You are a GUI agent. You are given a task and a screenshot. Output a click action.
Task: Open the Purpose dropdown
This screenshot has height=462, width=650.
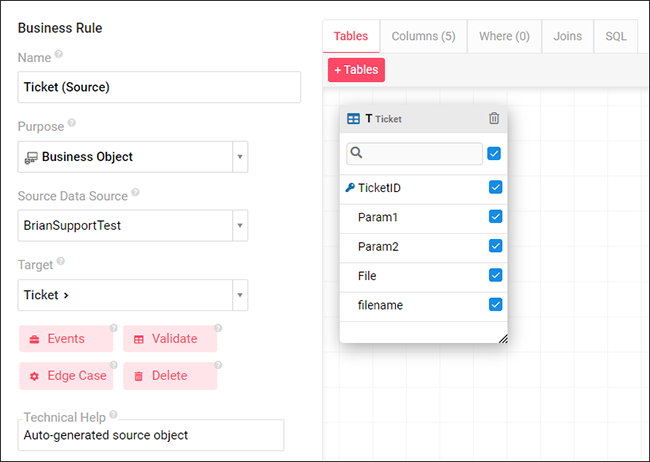click(x=240, y=157)
